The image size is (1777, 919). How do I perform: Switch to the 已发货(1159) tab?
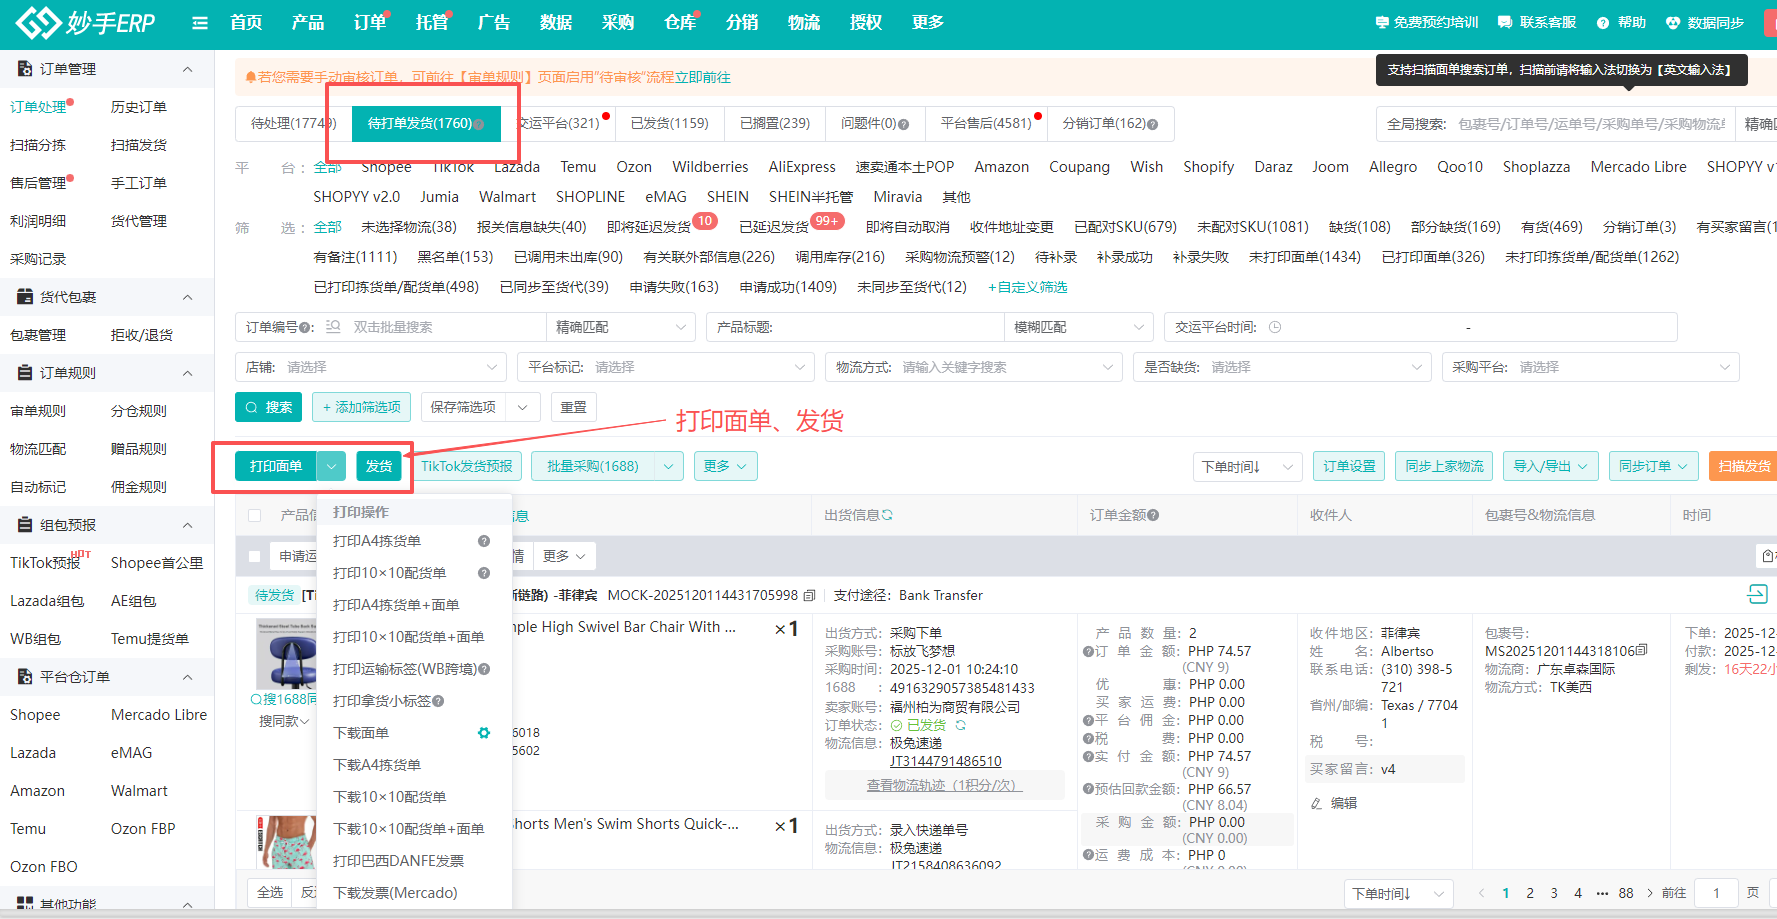click(x=669, y=123)
